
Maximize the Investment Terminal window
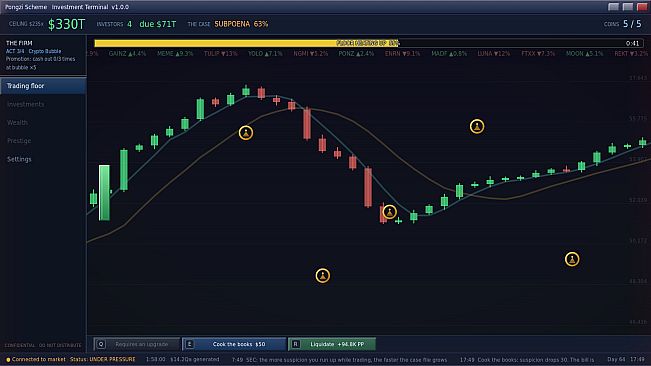coord(628,7)
